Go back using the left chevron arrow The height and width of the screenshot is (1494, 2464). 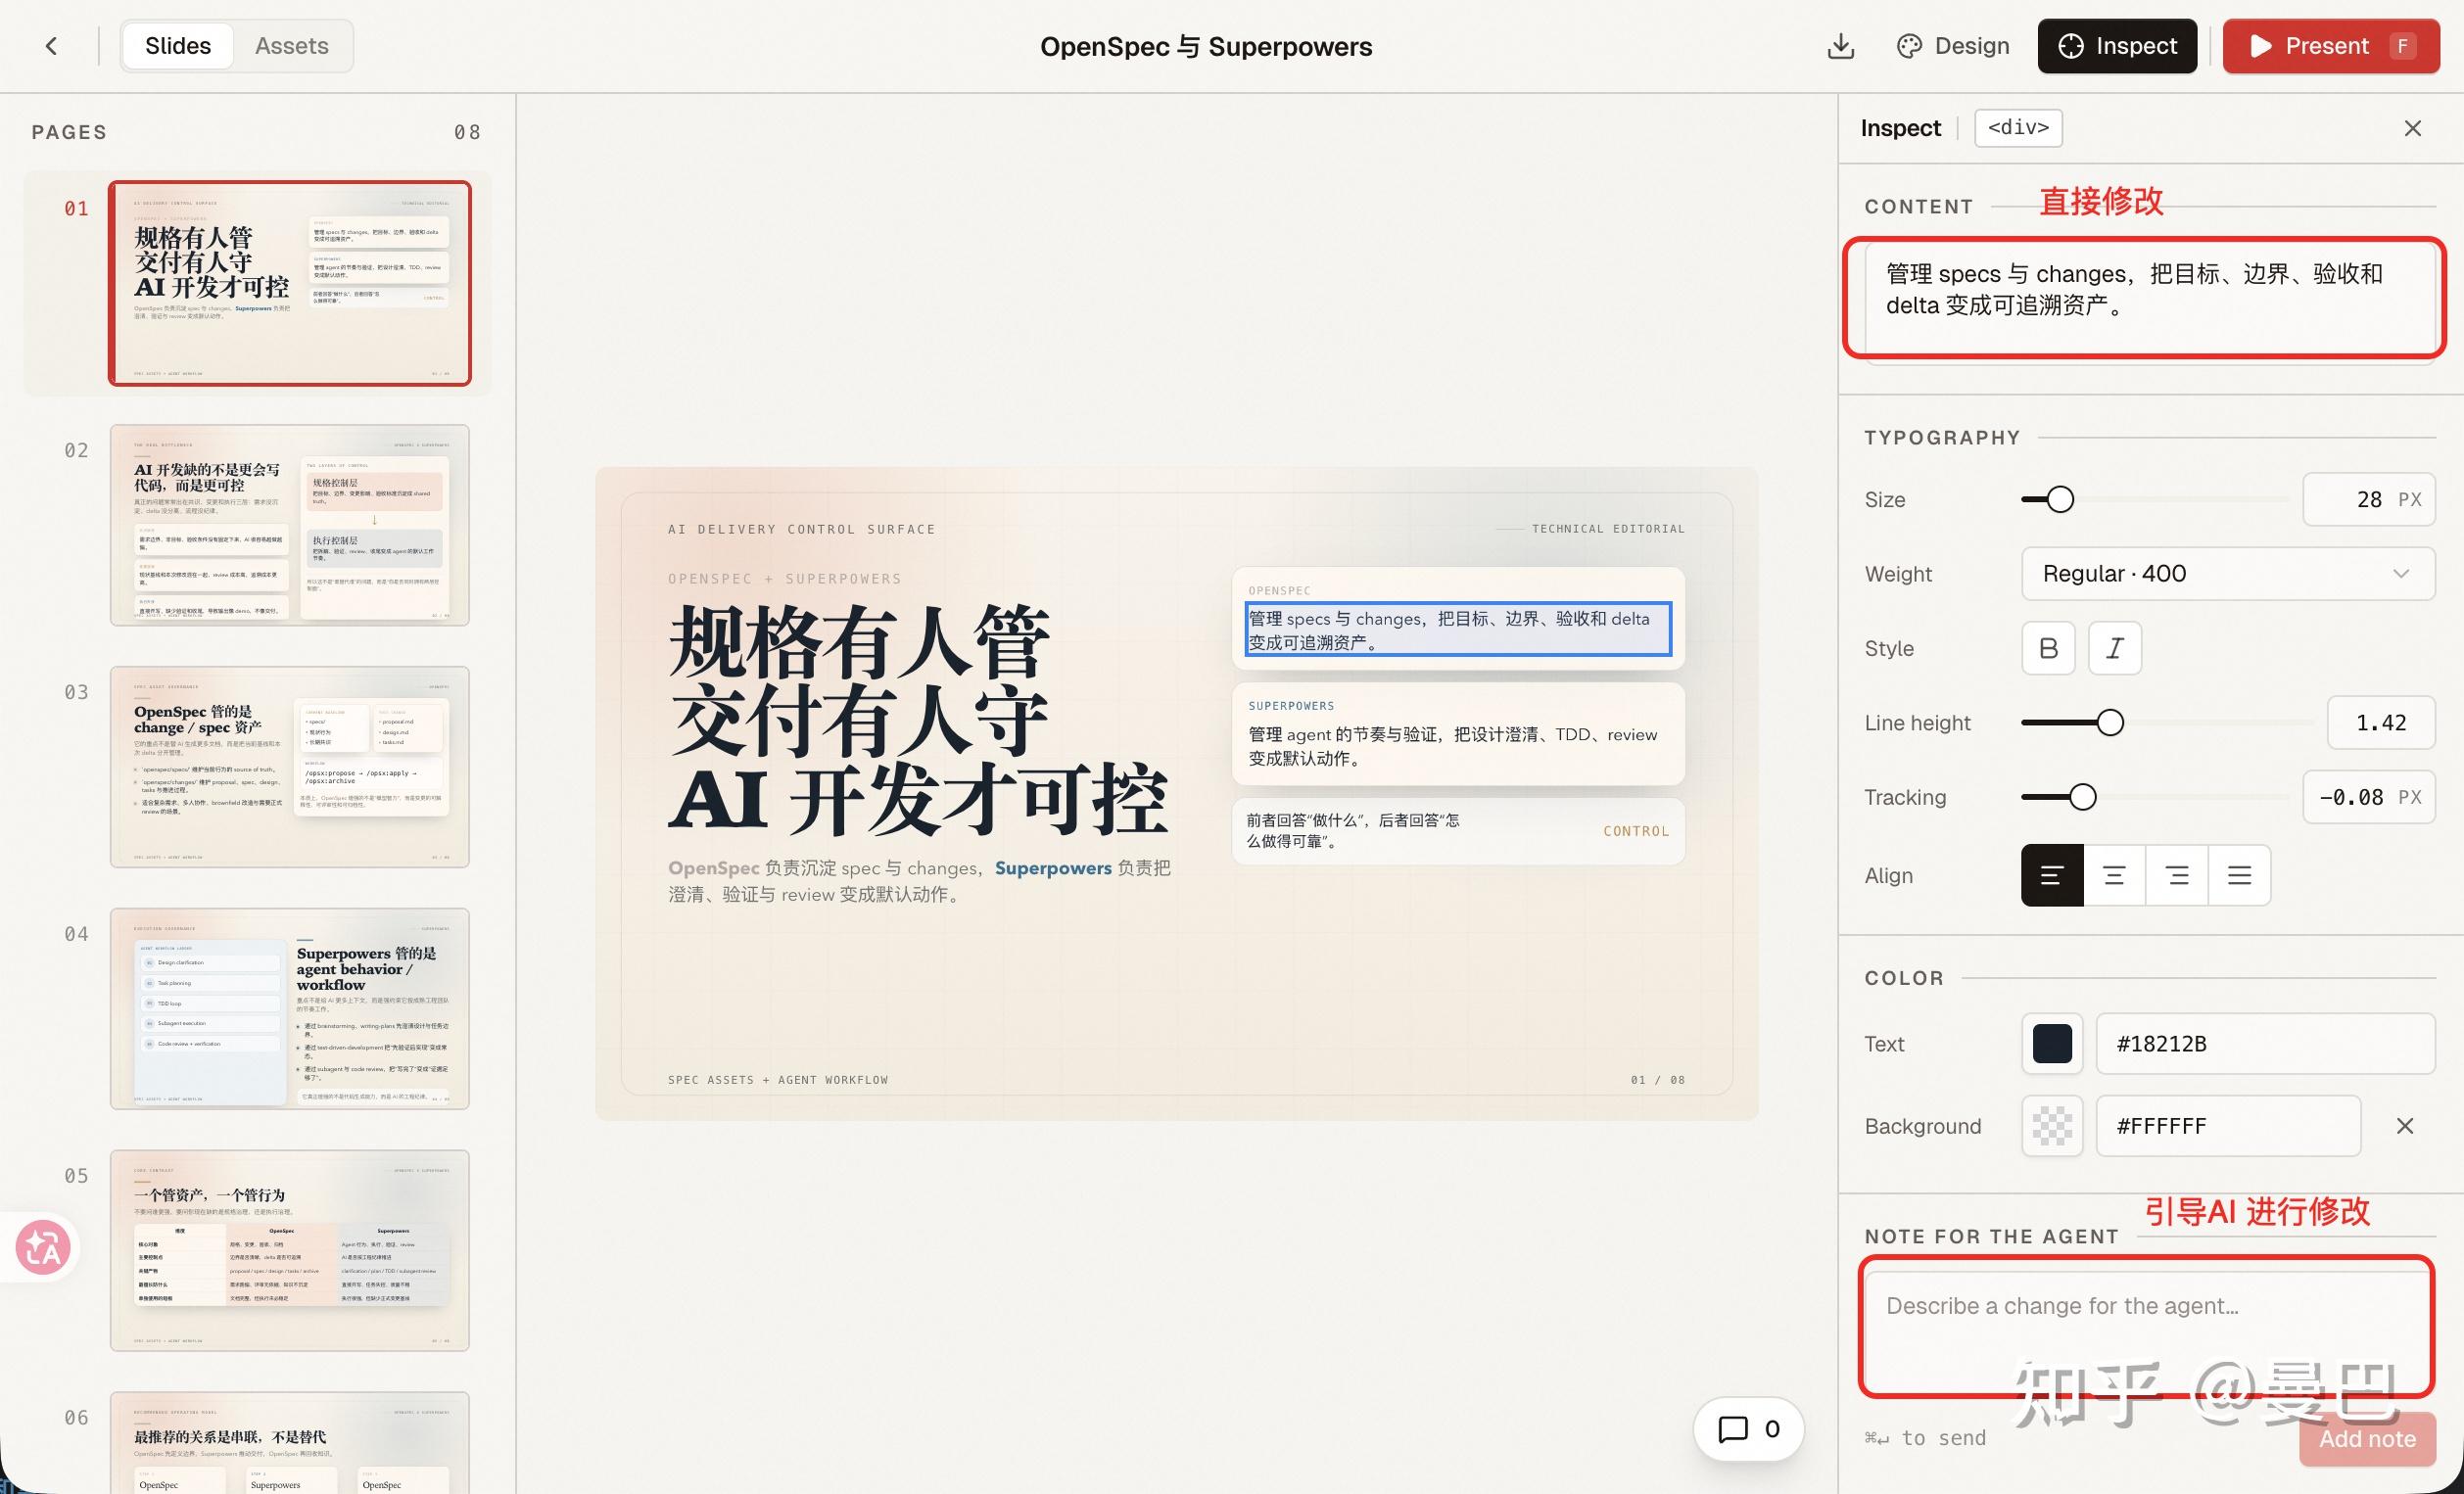click(52, 46)
